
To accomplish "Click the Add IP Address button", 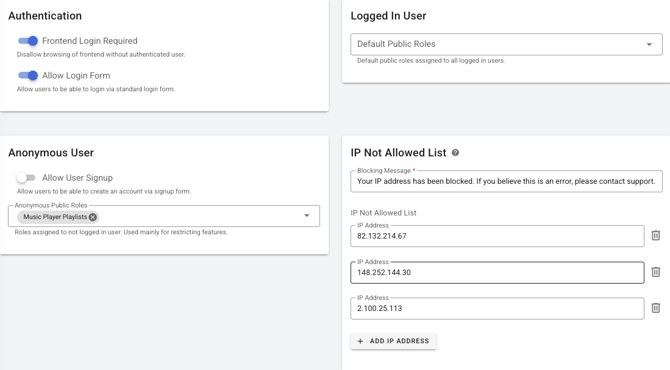I will 394,341.
